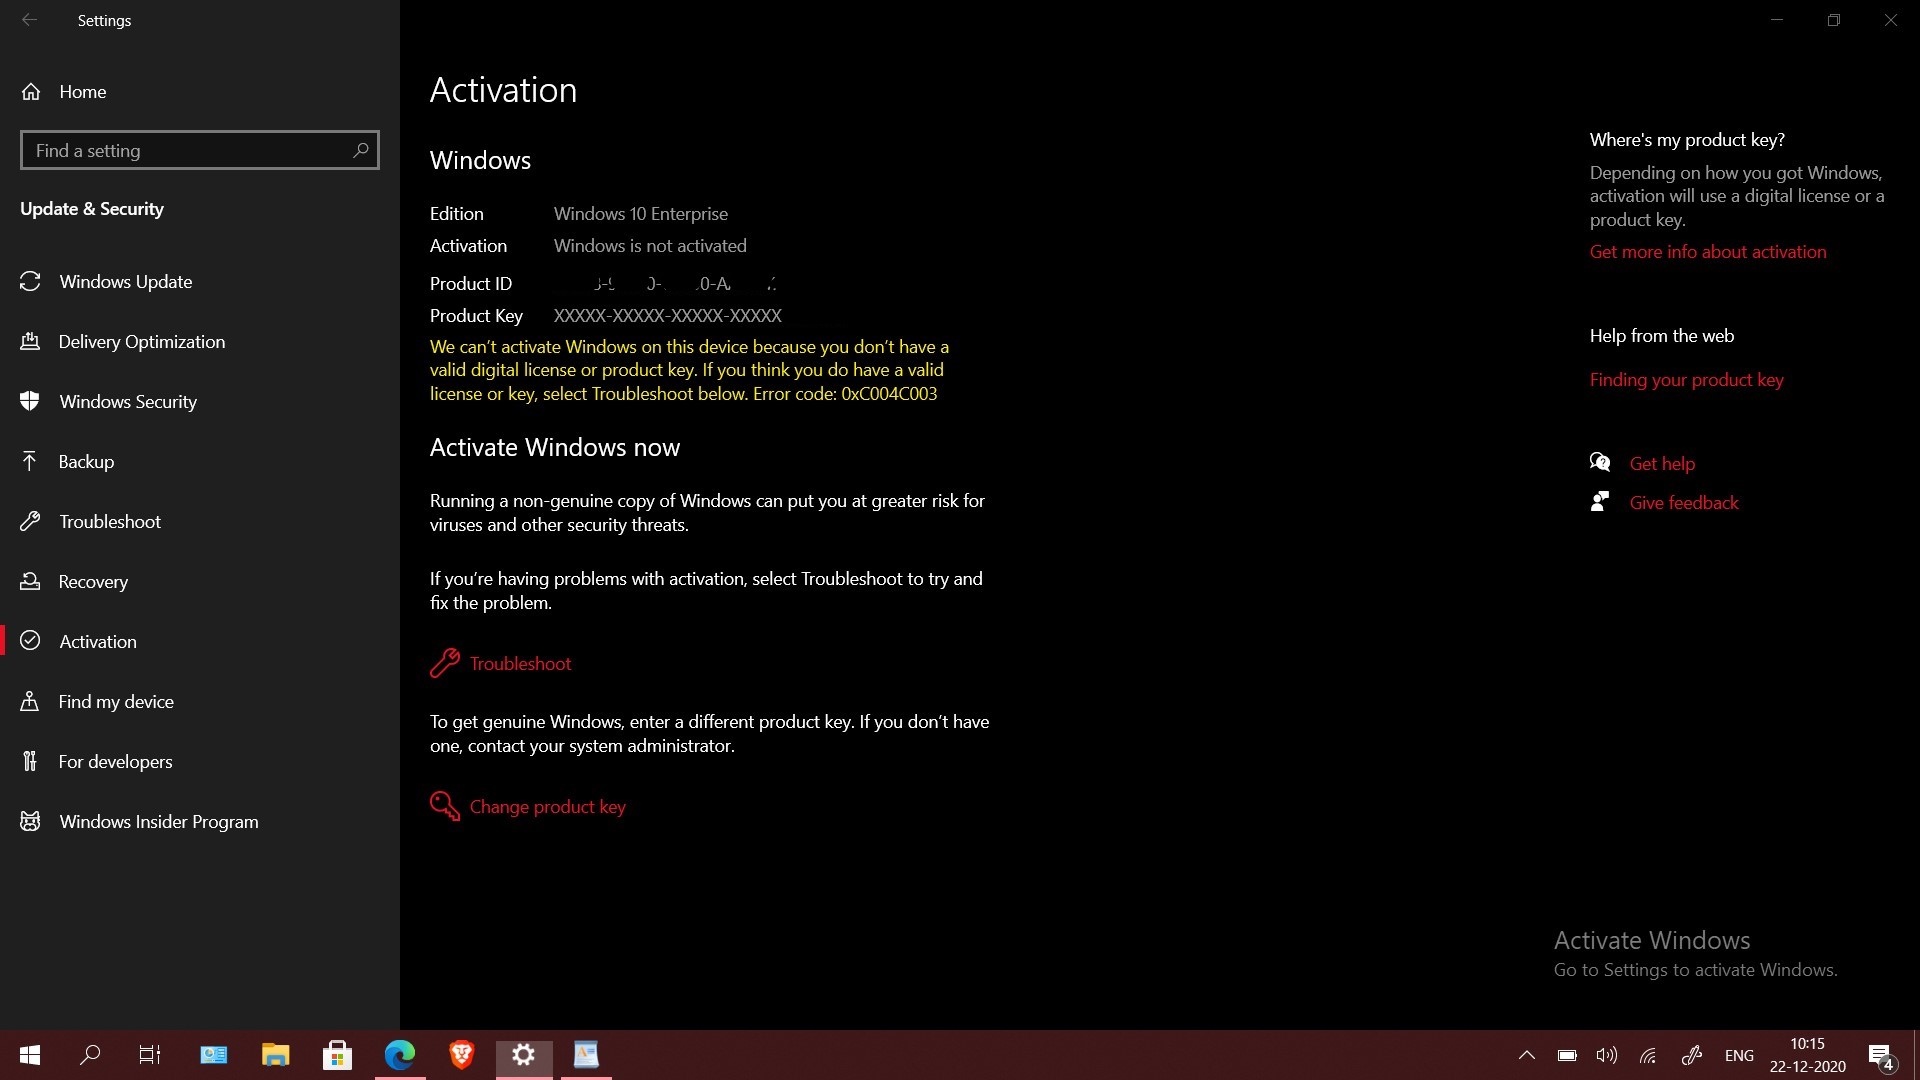Click the battery tray icon
1920x1080 pixels.
coord(1567,1055)
